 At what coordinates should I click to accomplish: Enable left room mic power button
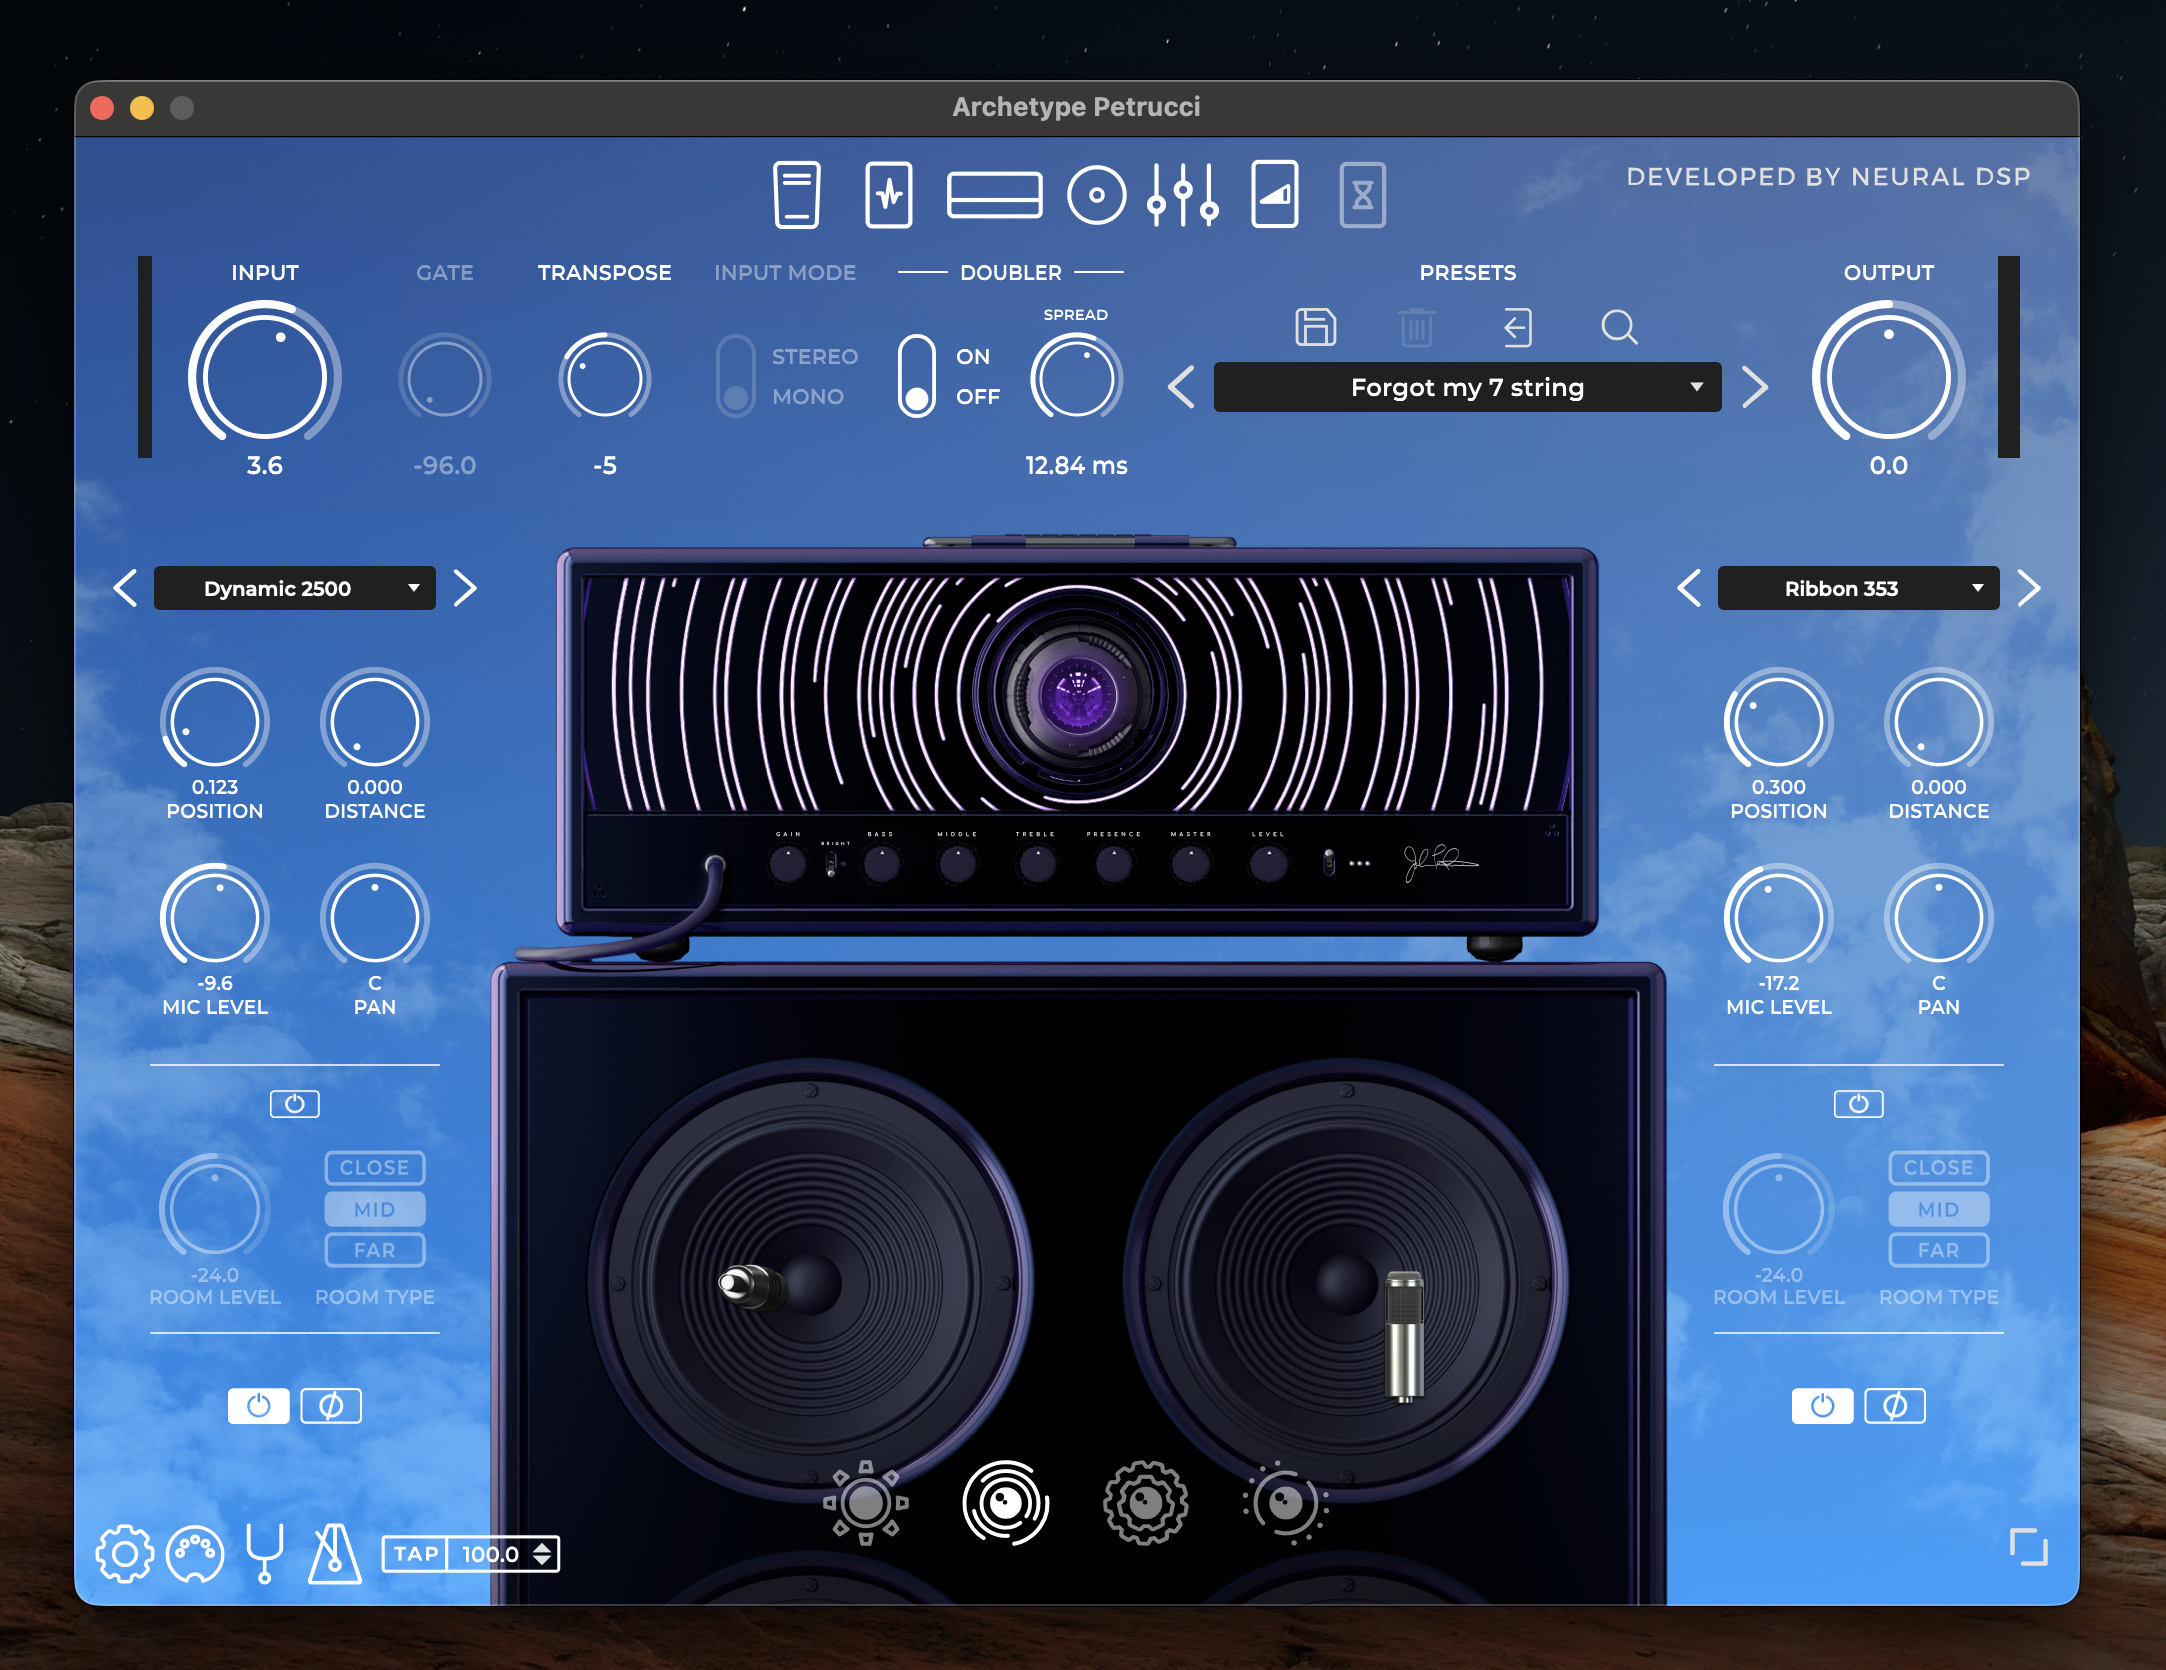pyautogui.click(x=294, y=1104)
